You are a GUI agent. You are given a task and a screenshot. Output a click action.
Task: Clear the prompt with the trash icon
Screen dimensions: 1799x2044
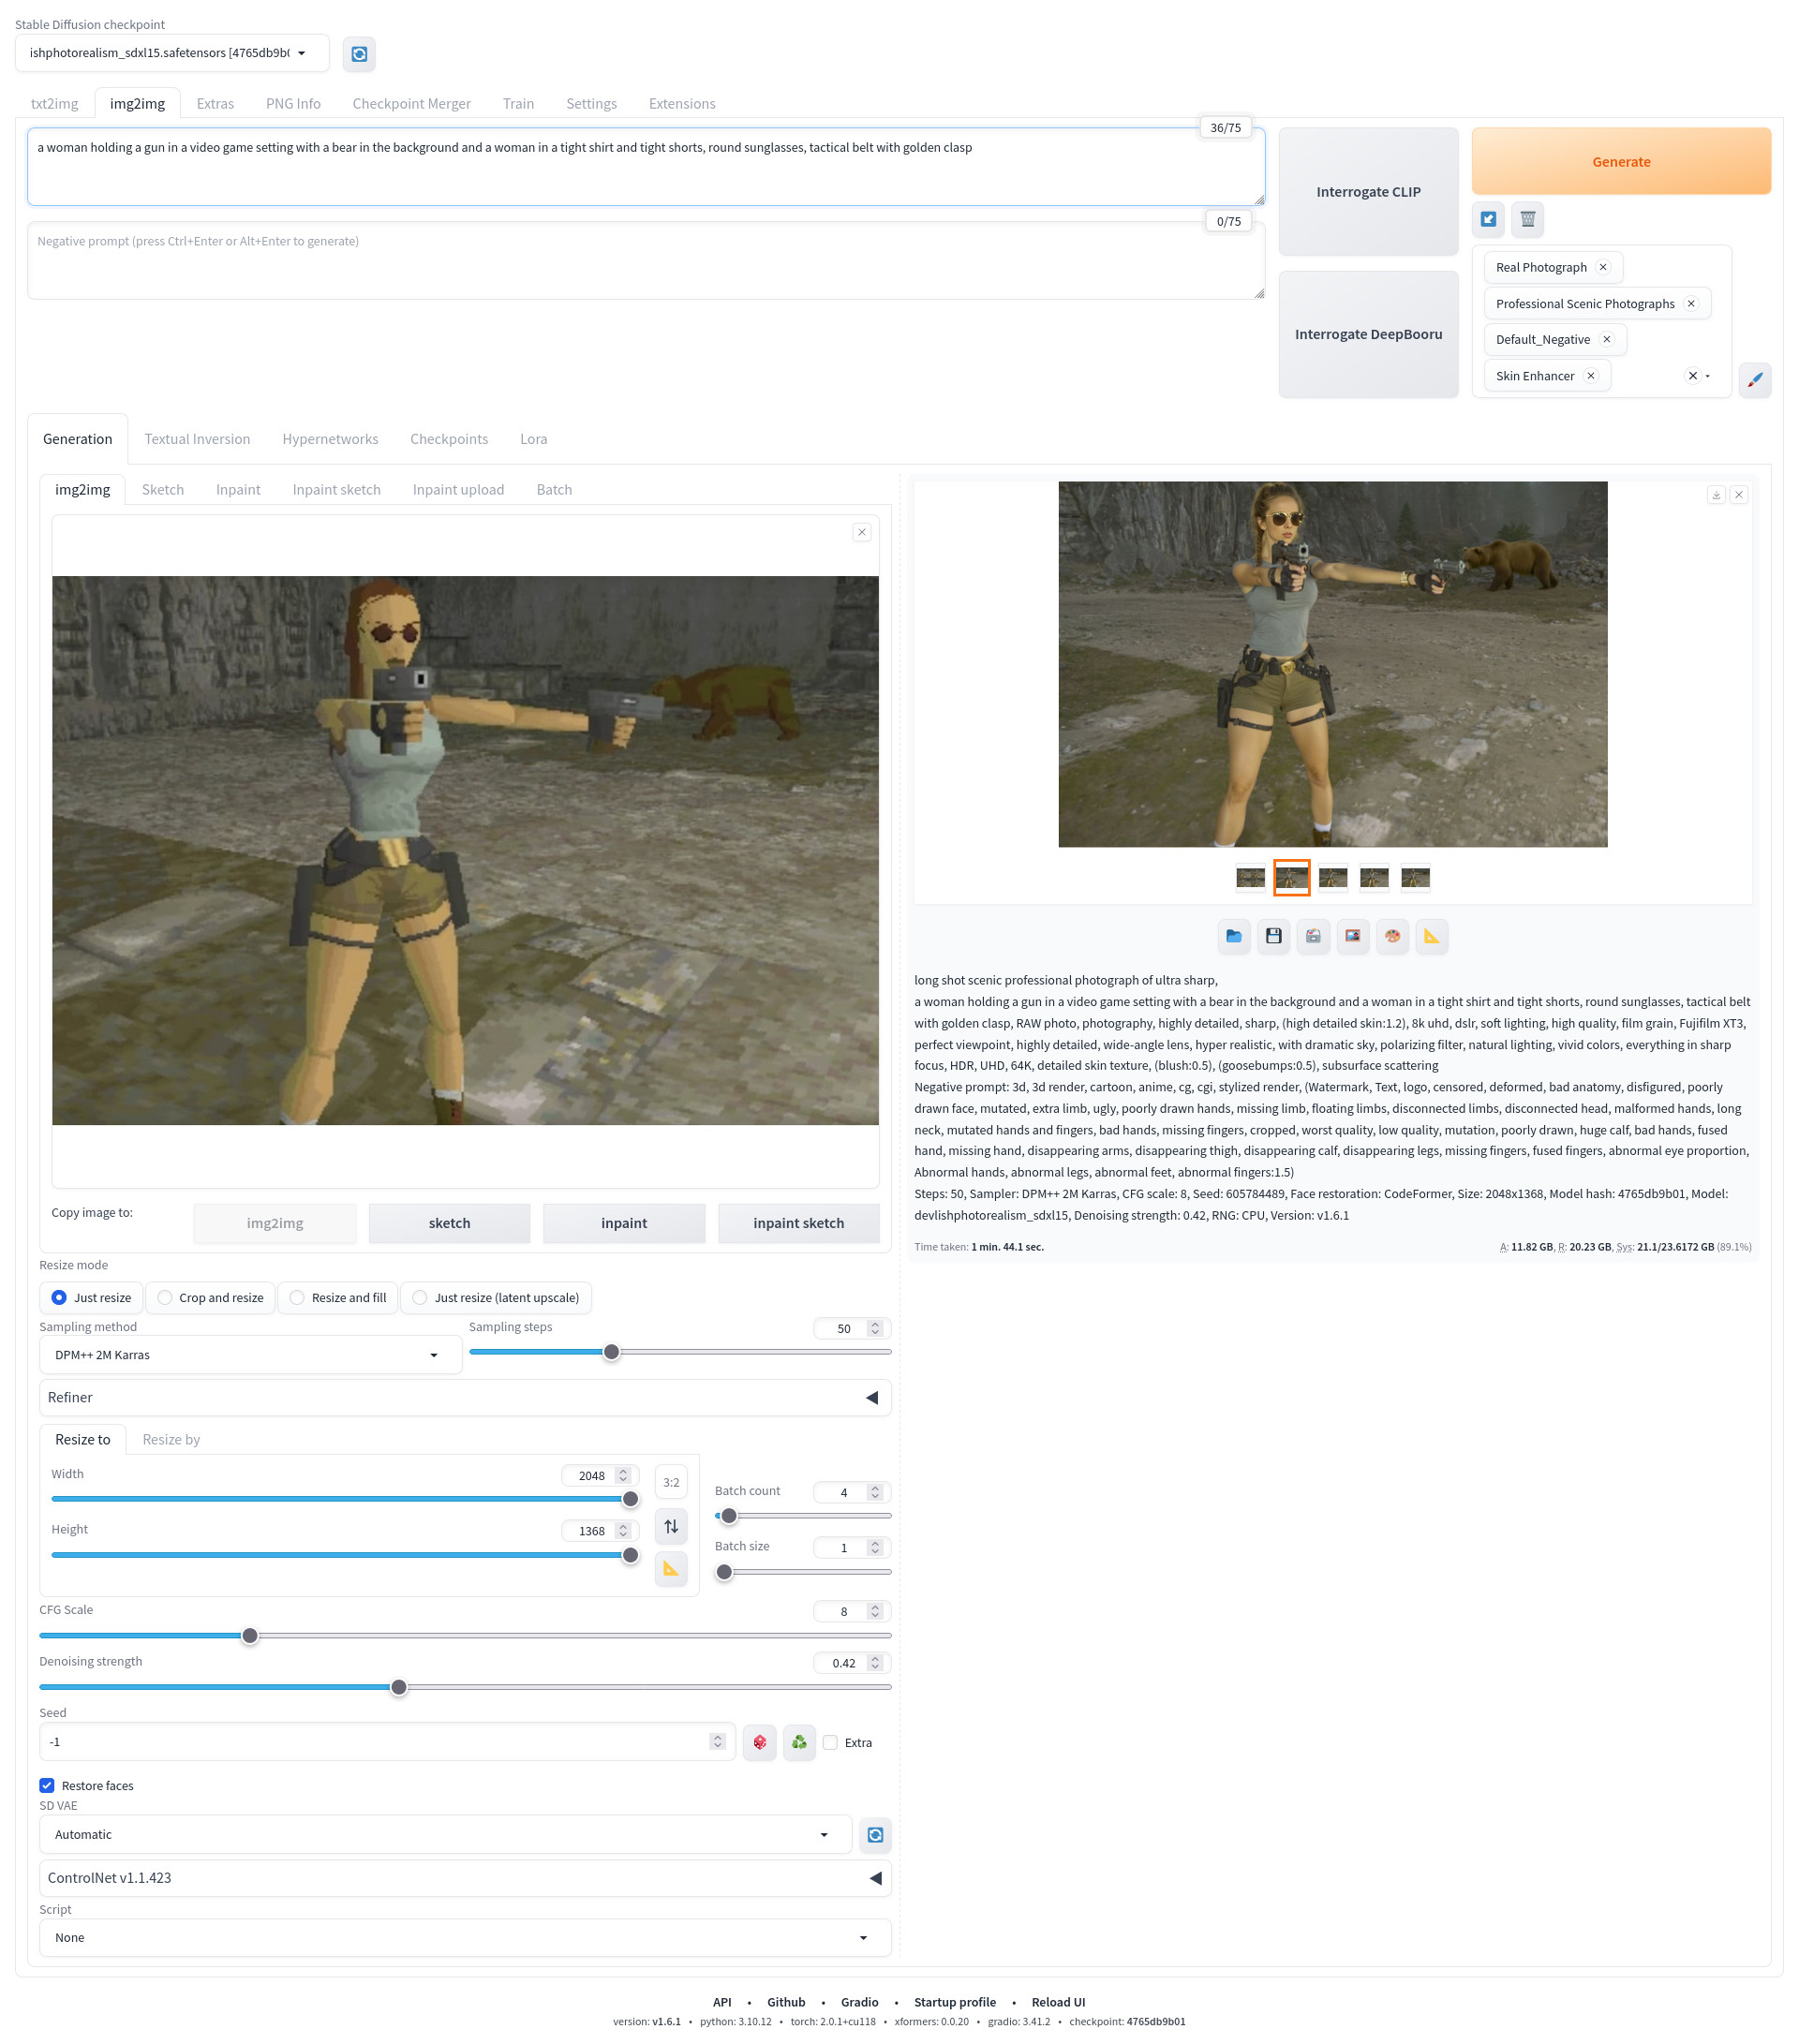click(1528, 219)
